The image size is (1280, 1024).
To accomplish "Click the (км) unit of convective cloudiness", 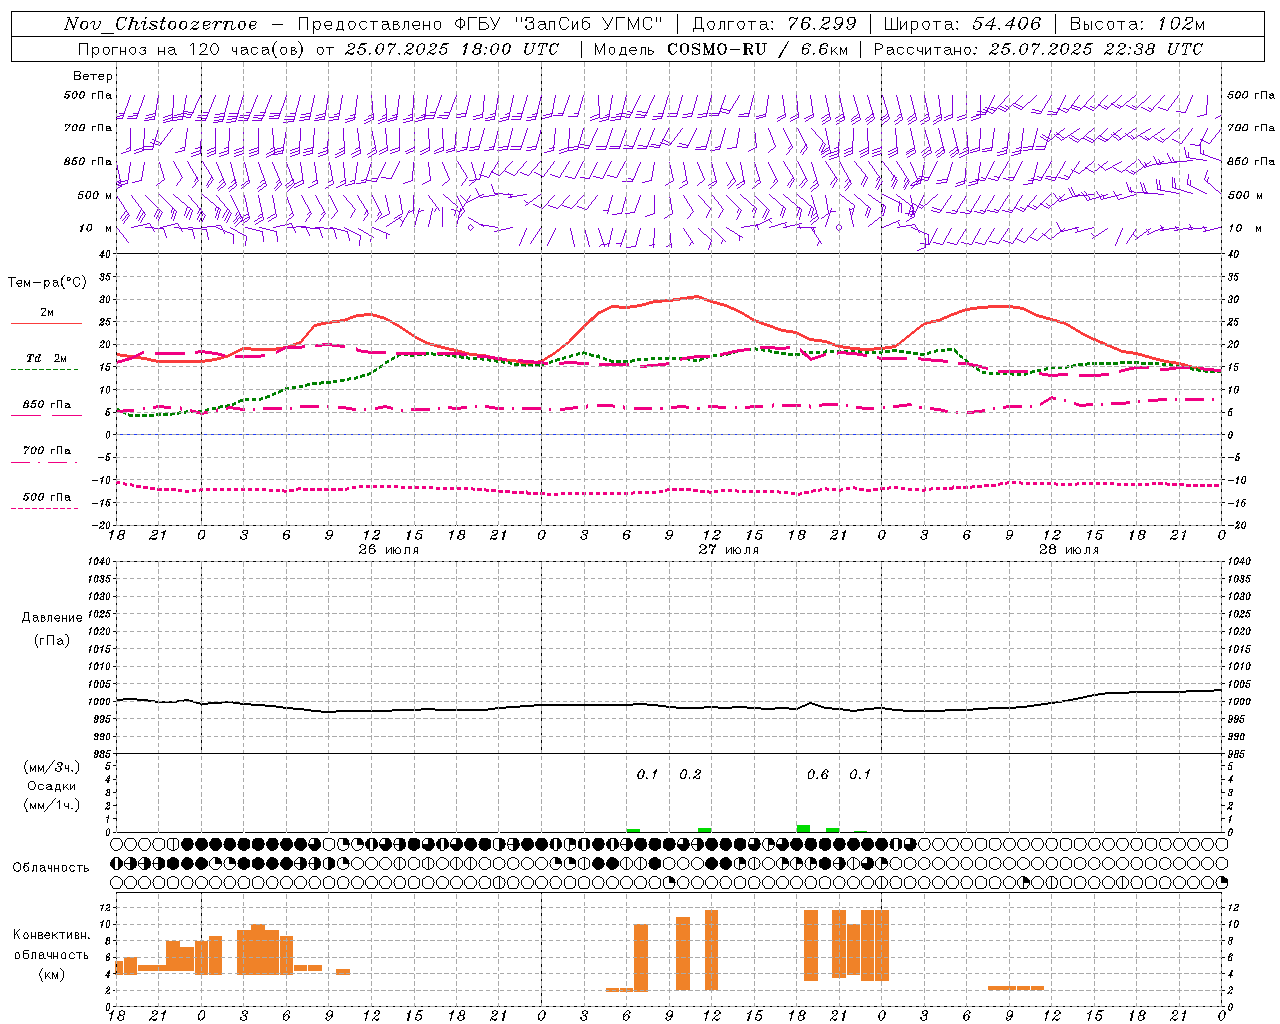I will (52, 974).
